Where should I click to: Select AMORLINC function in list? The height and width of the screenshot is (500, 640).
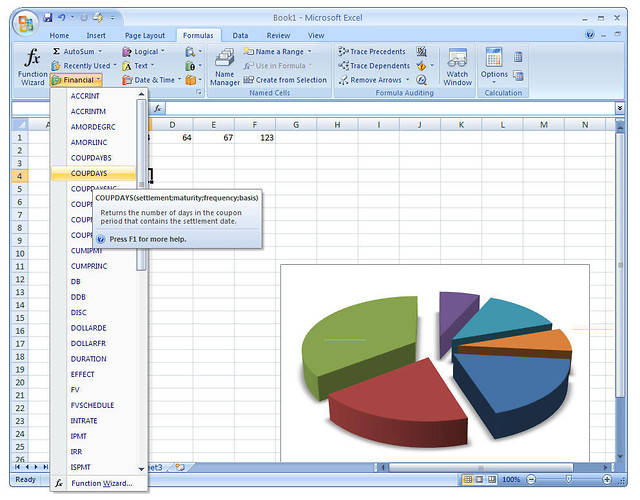[93, 142]
